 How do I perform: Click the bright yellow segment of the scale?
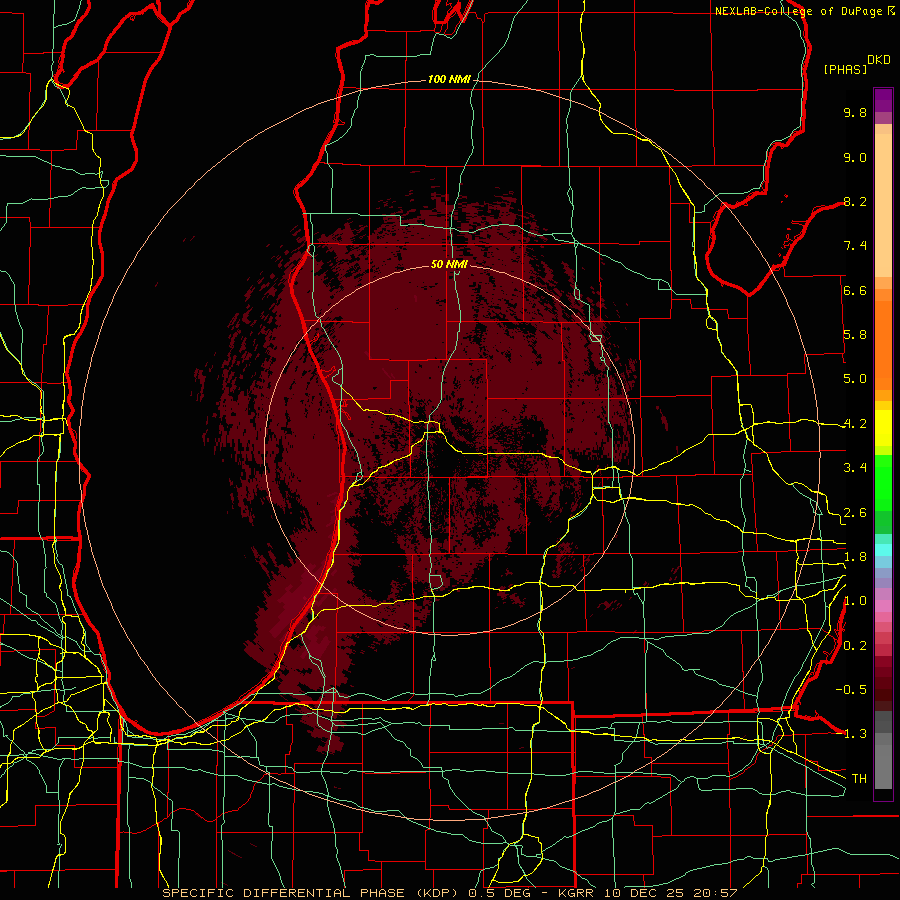click(883, 428)
